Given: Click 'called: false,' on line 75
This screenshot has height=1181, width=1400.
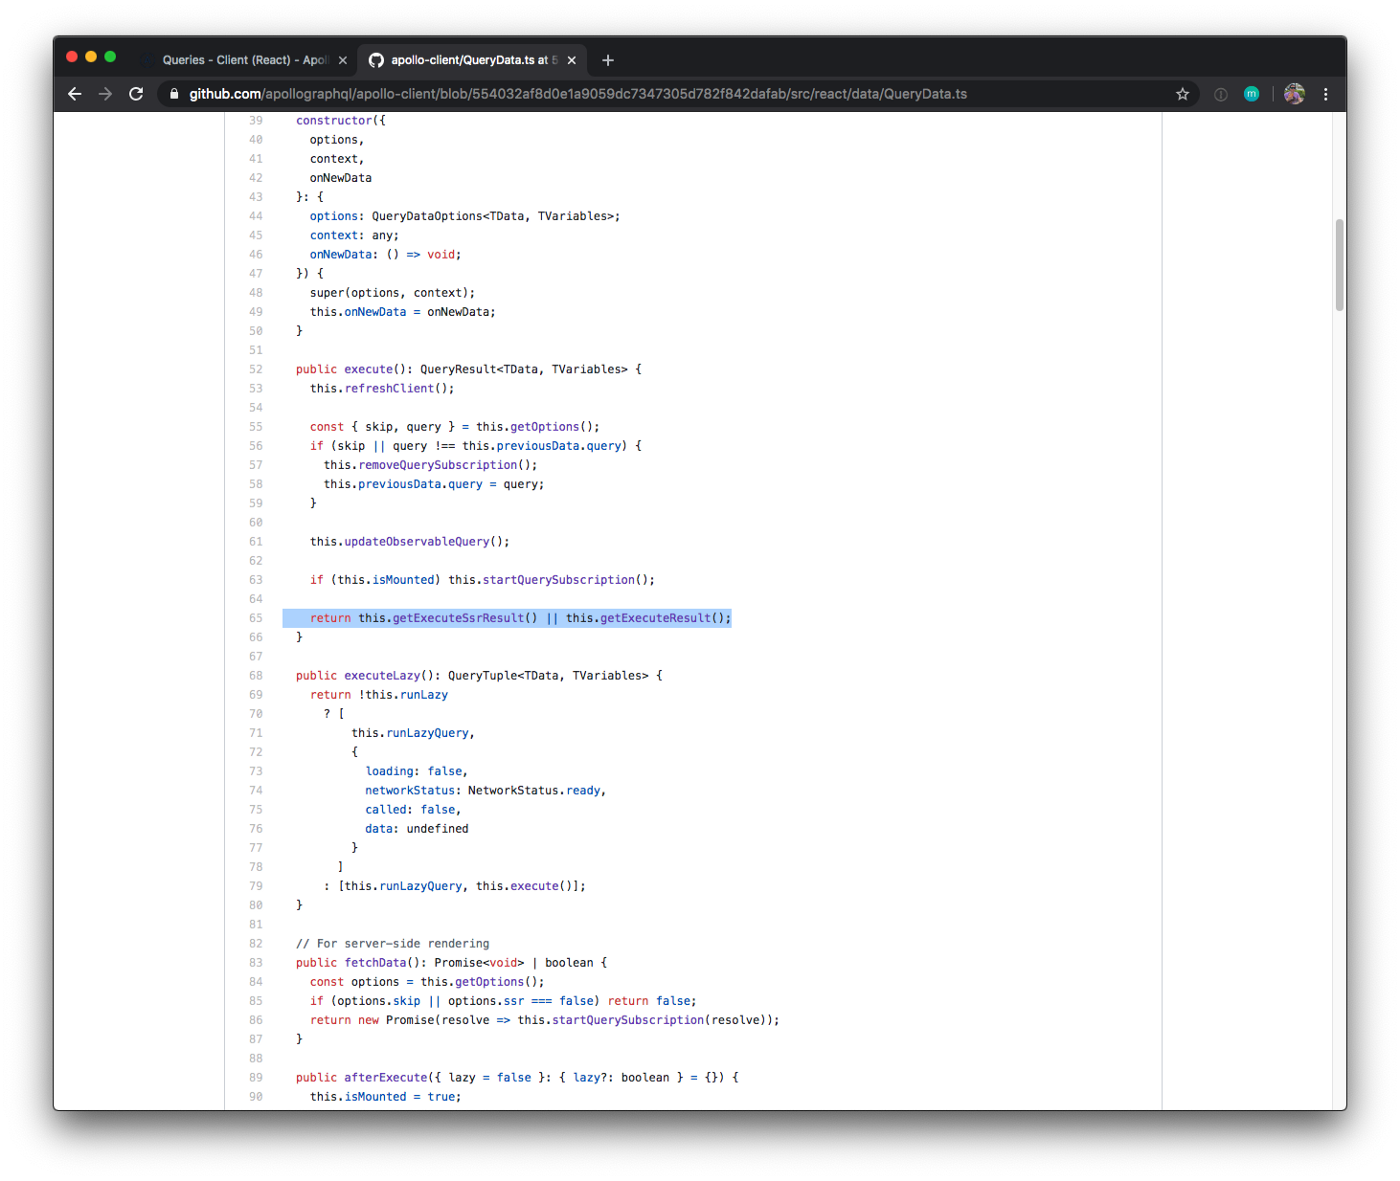Looking at the screenshot, I should point(413,809).
